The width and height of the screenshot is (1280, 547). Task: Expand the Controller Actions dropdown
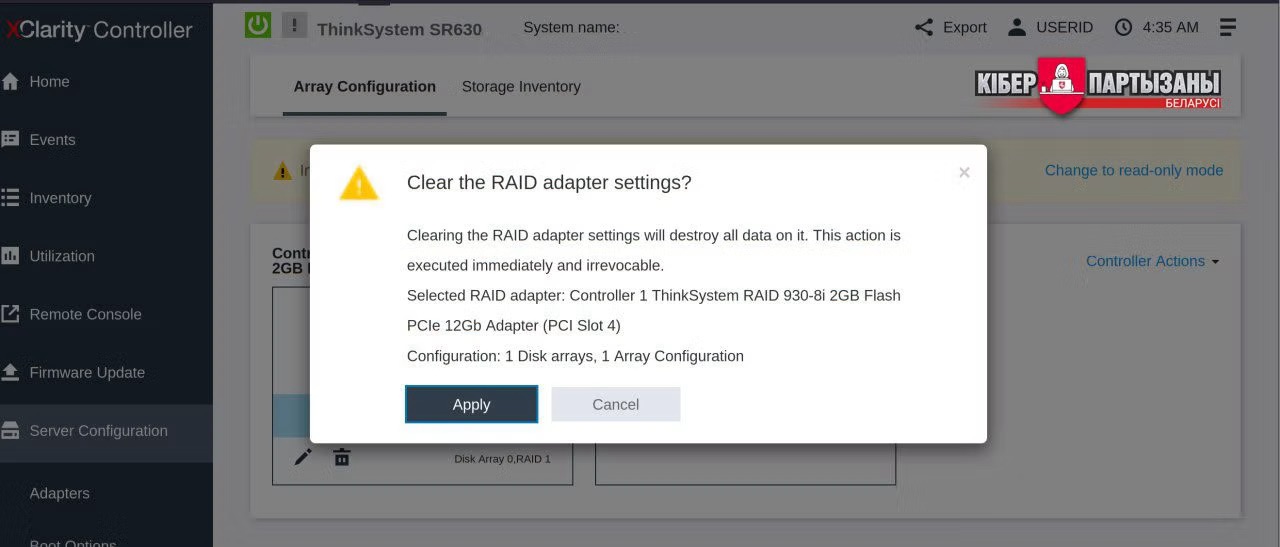tap(1152, 261)
